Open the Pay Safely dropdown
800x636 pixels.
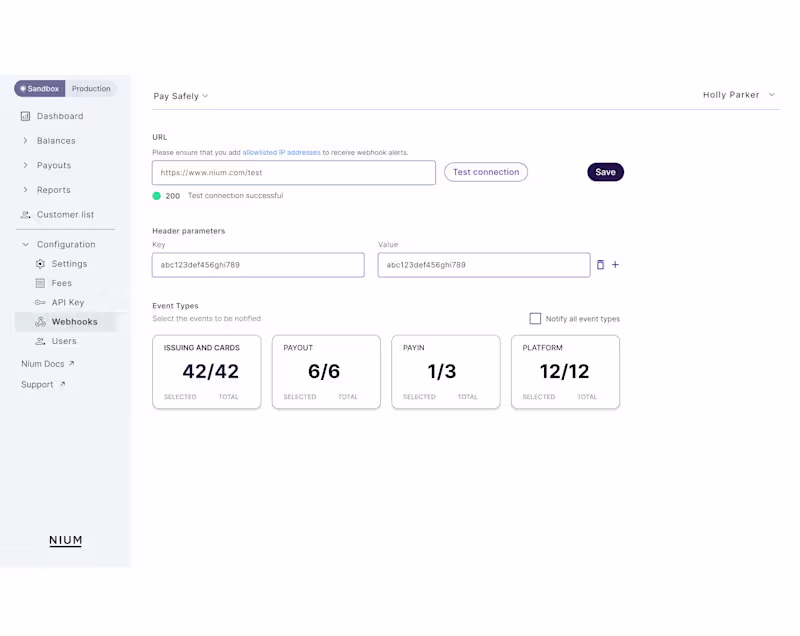pyautogui.click(x=181, y=96)
